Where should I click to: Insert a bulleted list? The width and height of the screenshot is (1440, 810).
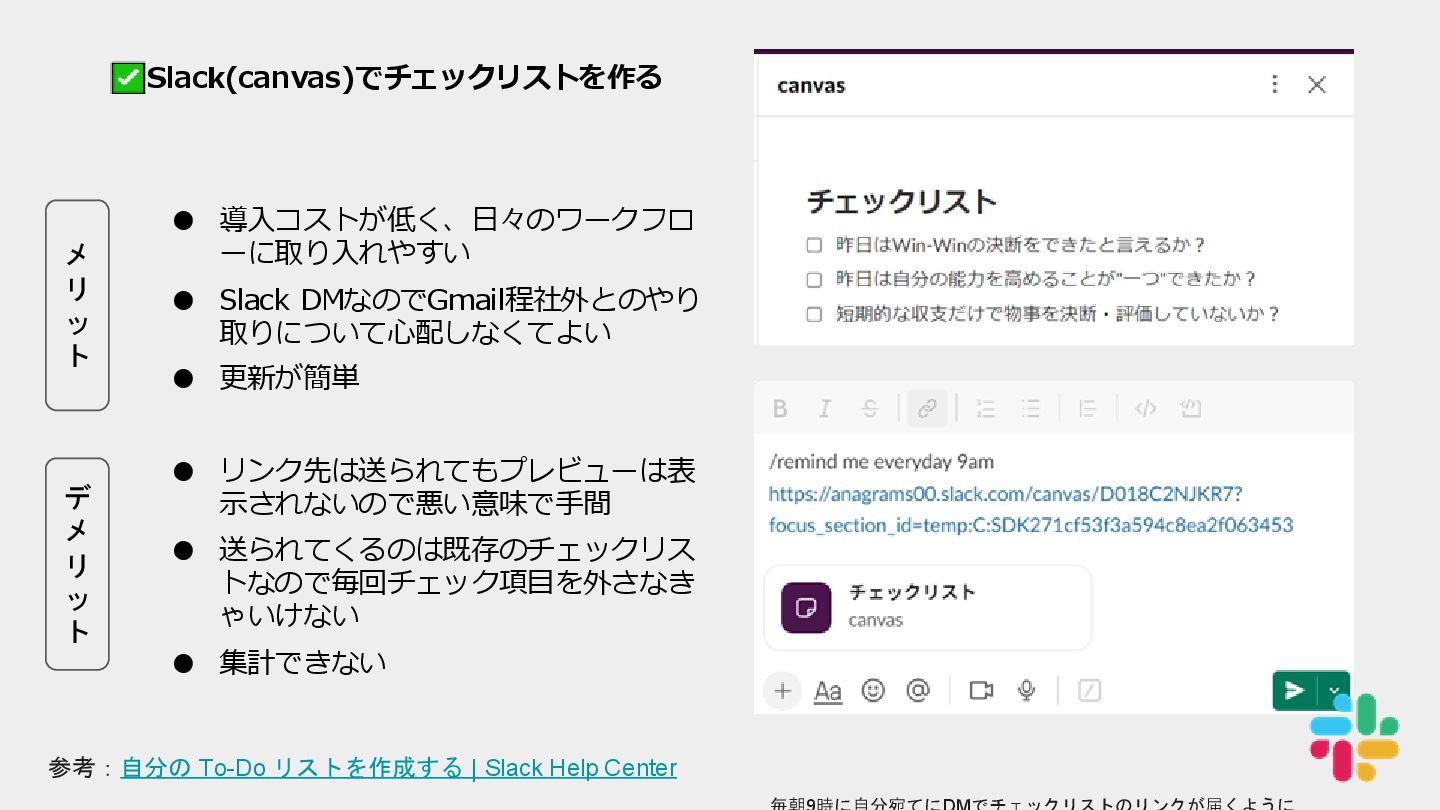coord(1031,408)
